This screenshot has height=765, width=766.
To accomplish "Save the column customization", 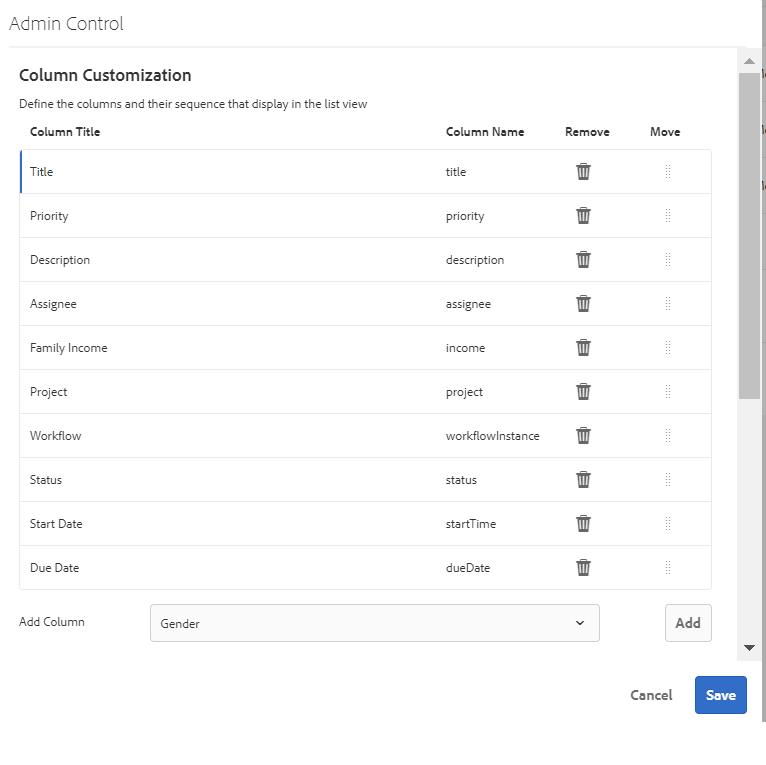I will (x=720, y=695).
